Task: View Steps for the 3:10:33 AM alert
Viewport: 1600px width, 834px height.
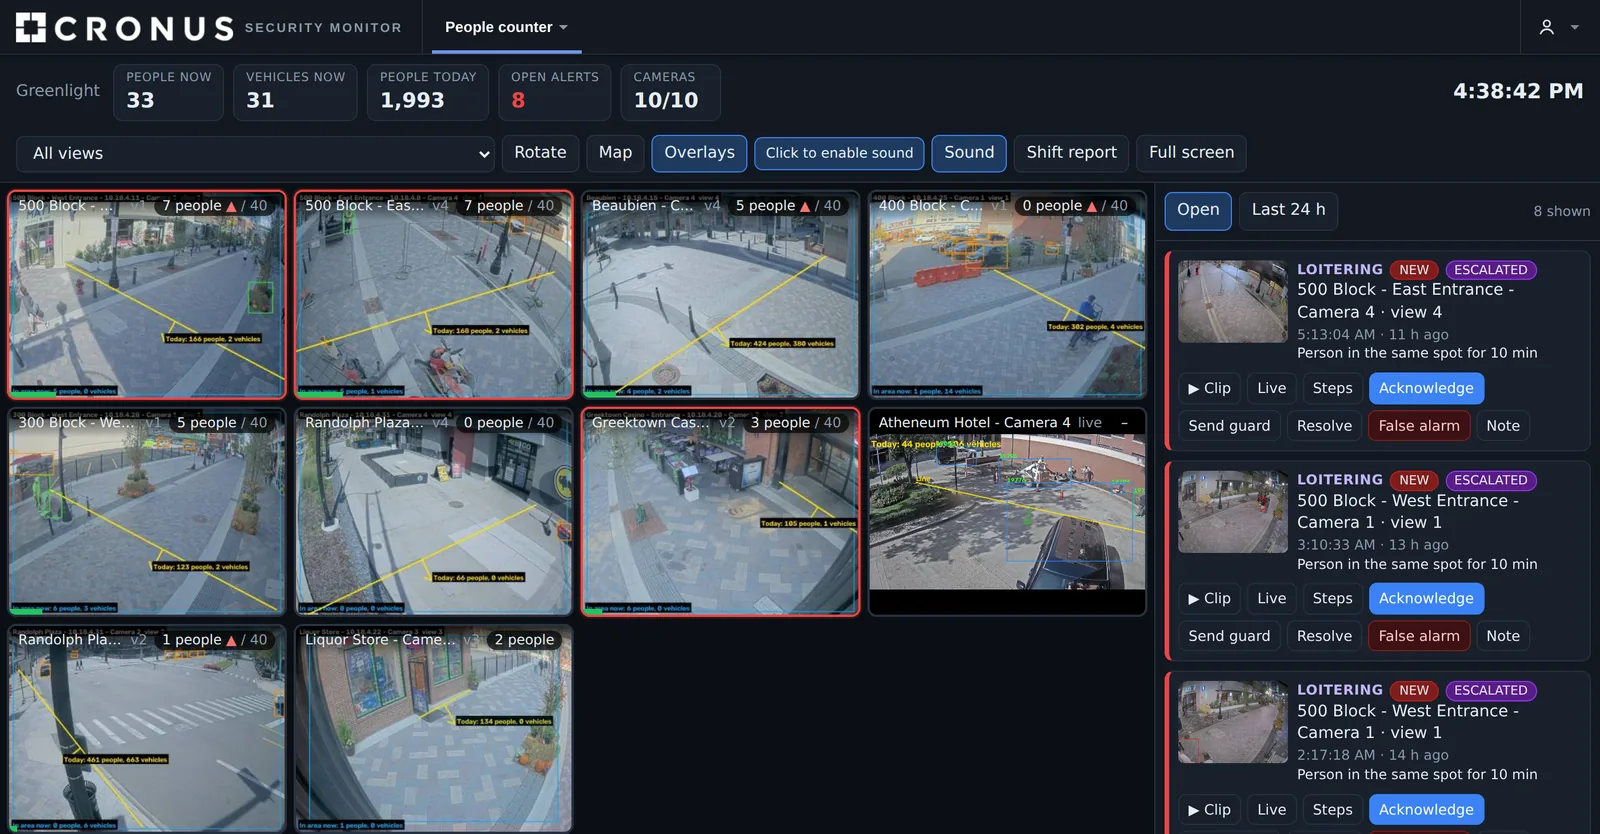Action: tap(1332, 598)
